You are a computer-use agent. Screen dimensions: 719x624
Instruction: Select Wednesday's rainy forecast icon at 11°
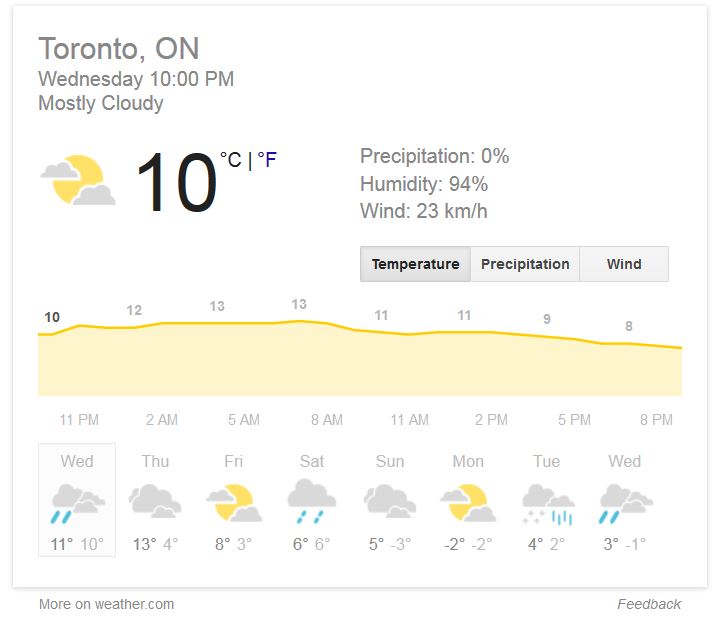coord(77,503)
